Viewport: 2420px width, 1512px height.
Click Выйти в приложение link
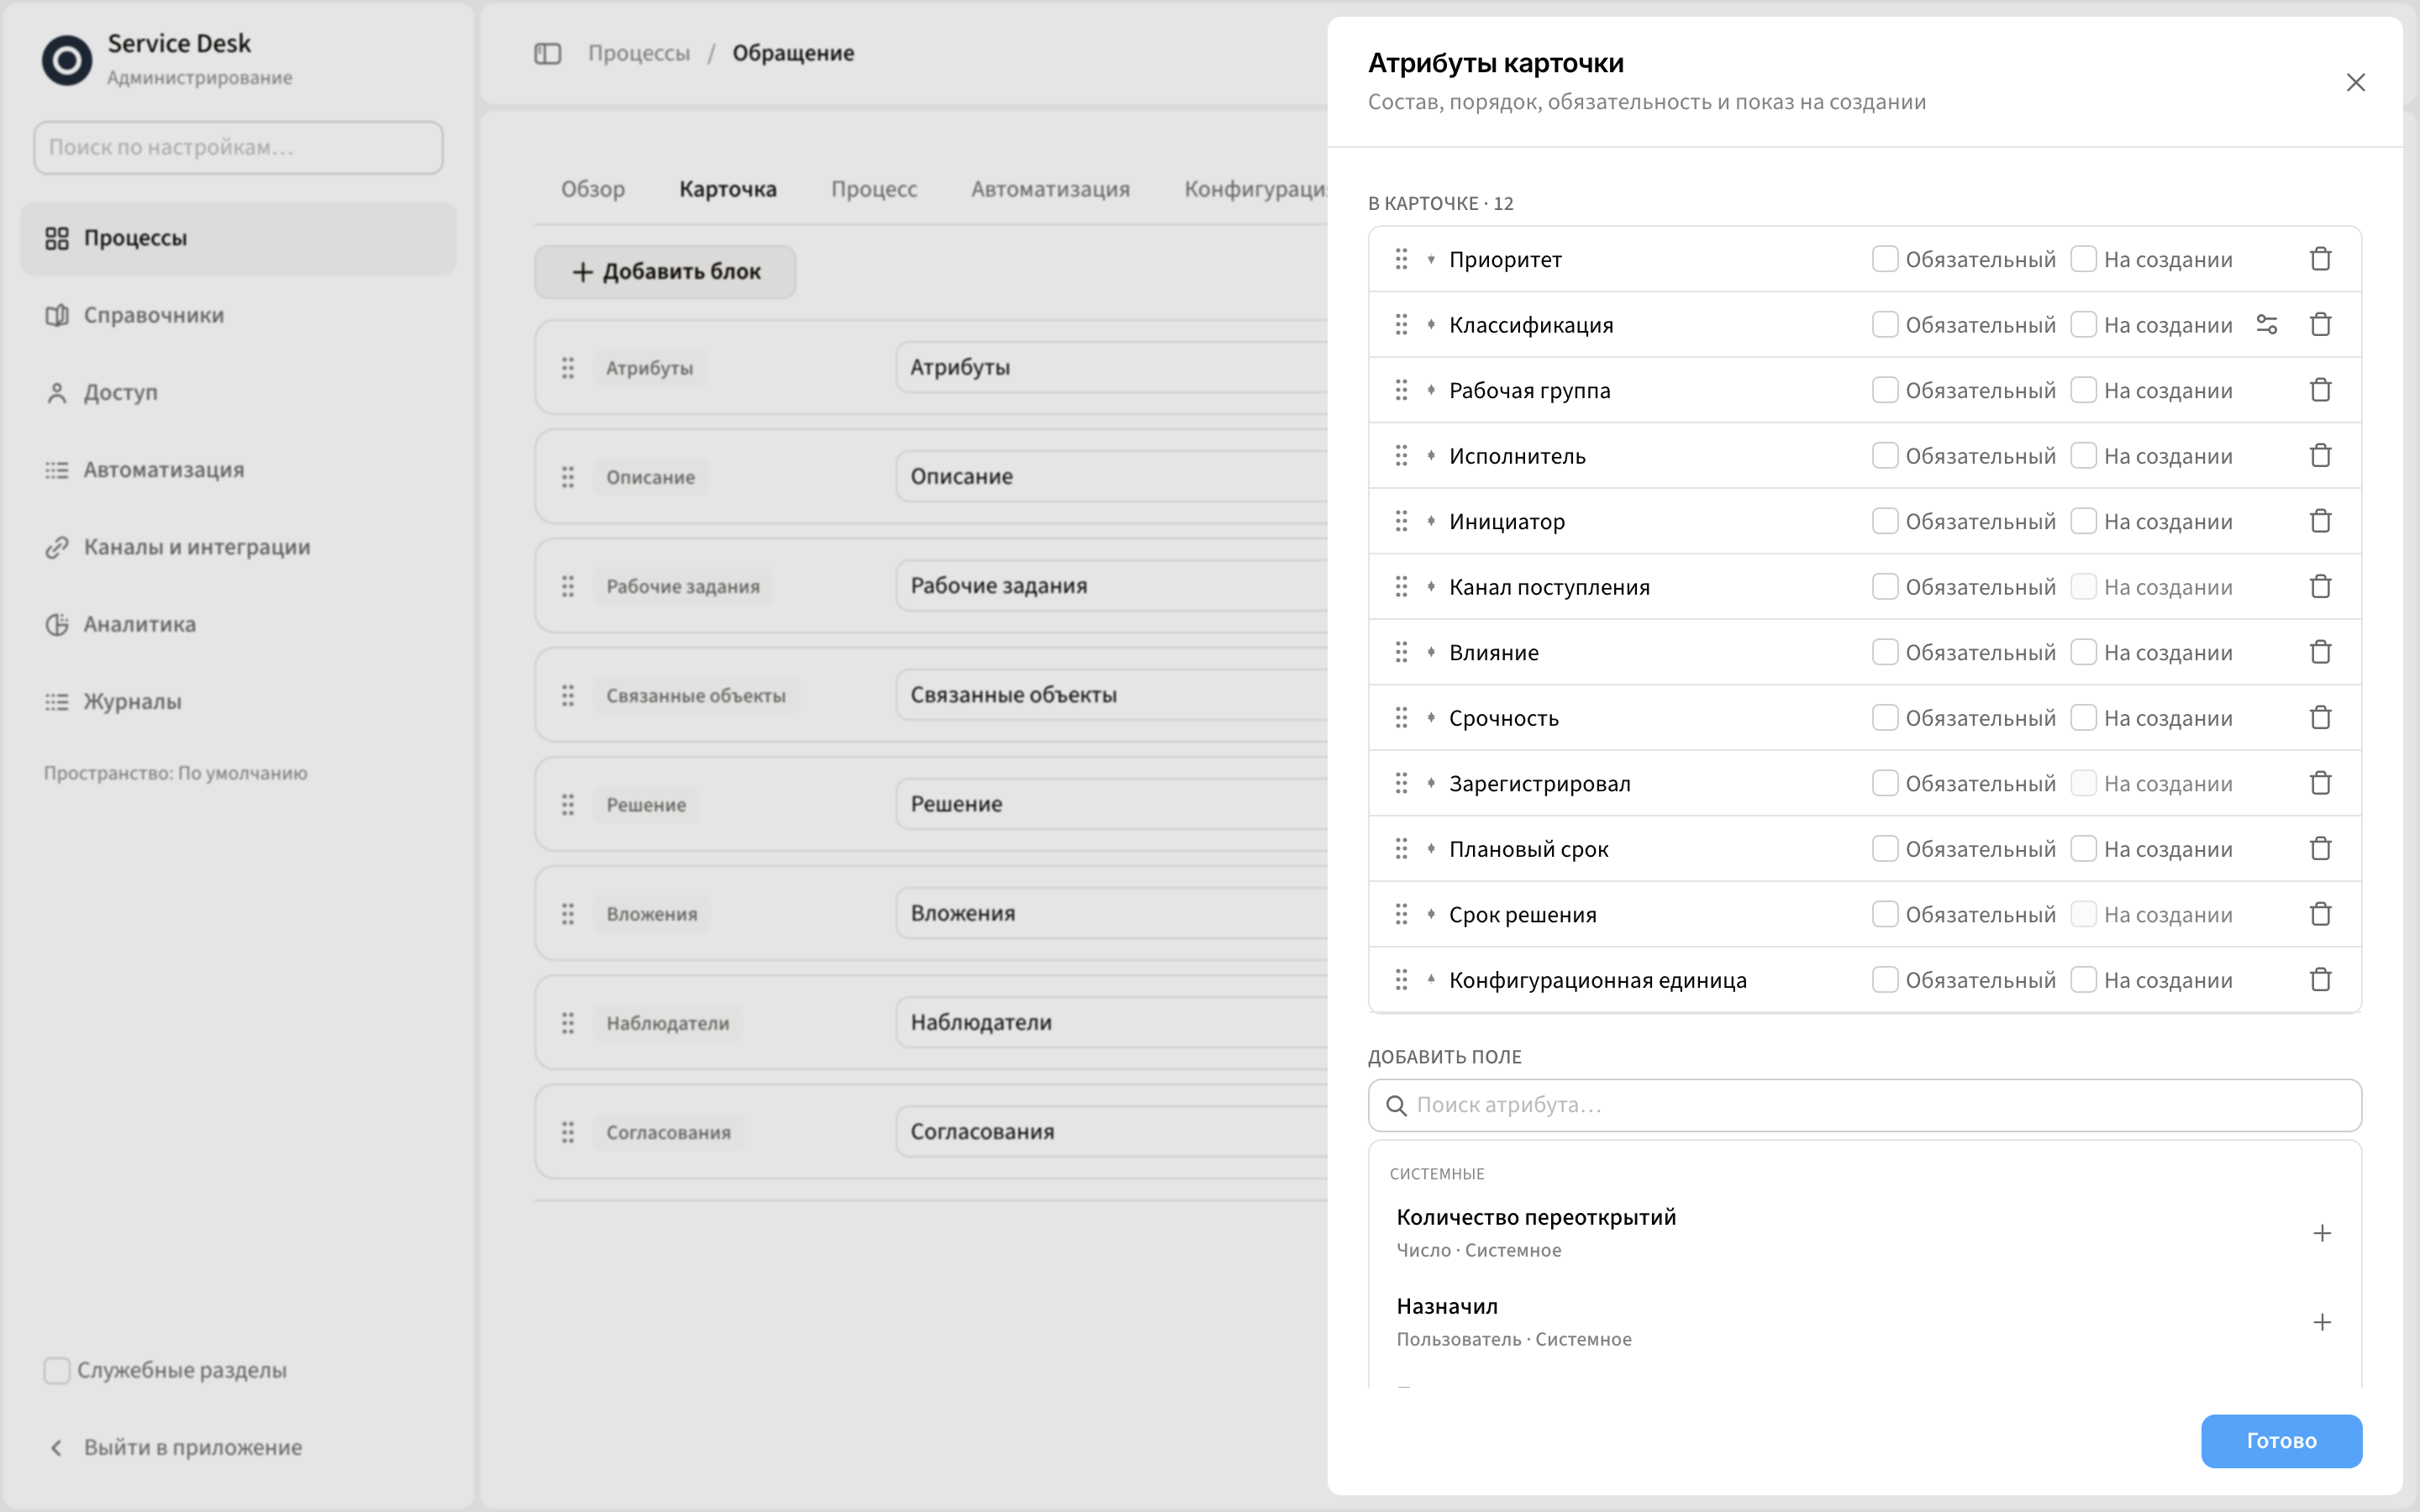[192, 1447]
